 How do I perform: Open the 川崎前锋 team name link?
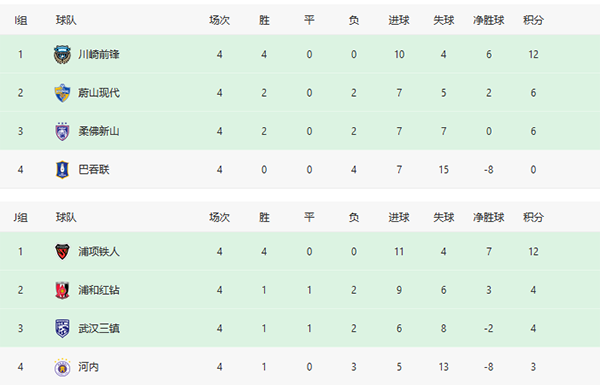click(x=99, y=54)
